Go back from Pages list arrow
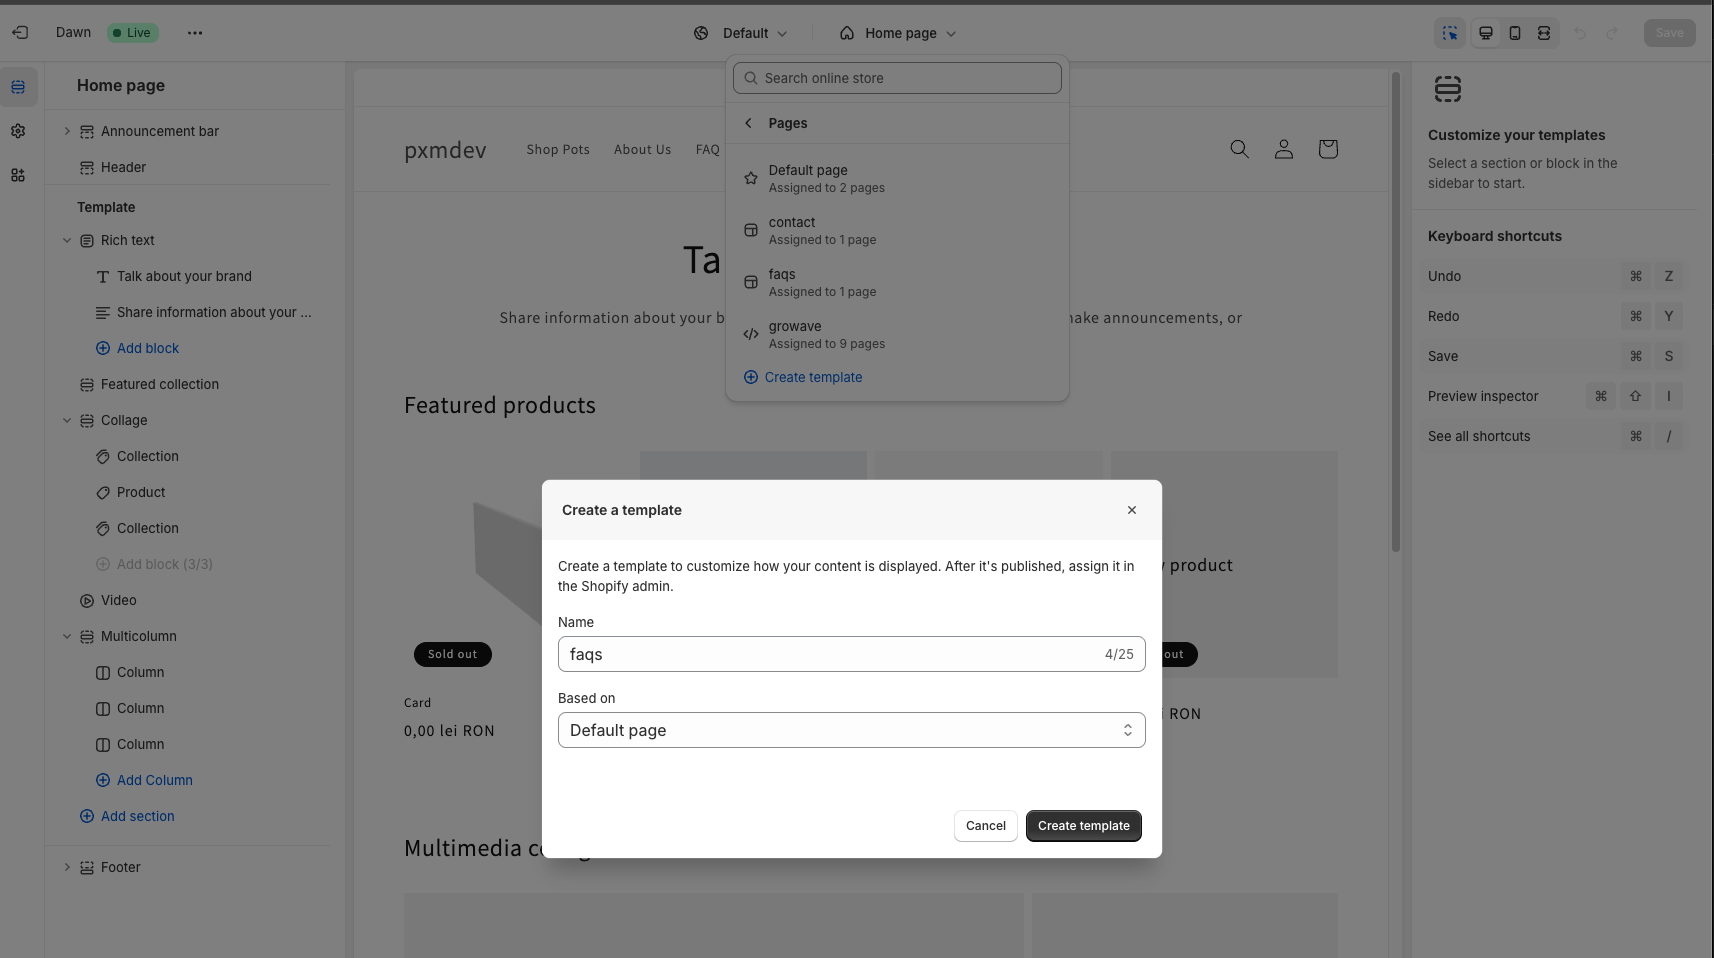 (x=748, y=123)
